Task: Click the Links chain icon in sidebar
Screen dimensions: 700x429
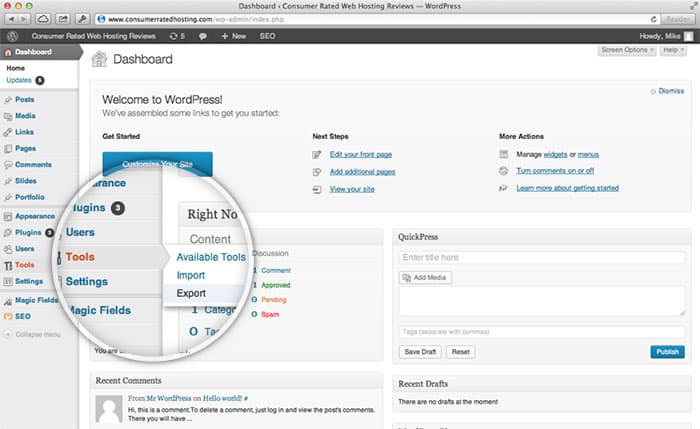Action: click(8, 132)
